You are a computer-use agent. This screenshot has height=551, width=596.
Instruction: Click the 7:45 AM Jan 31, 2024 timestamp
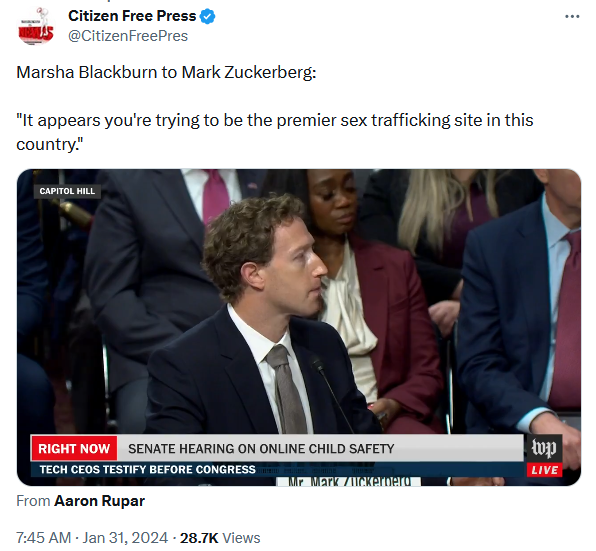tap(92, 538)
